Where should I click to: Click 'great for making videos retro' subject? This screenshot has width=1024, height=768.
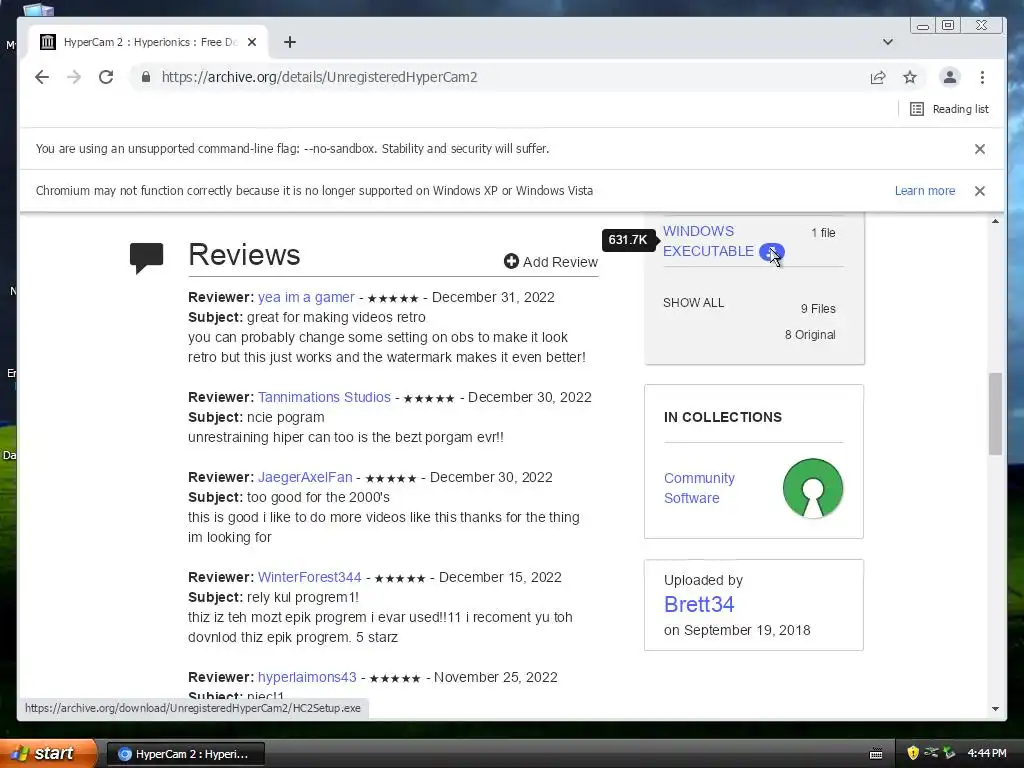click(336, 317)
